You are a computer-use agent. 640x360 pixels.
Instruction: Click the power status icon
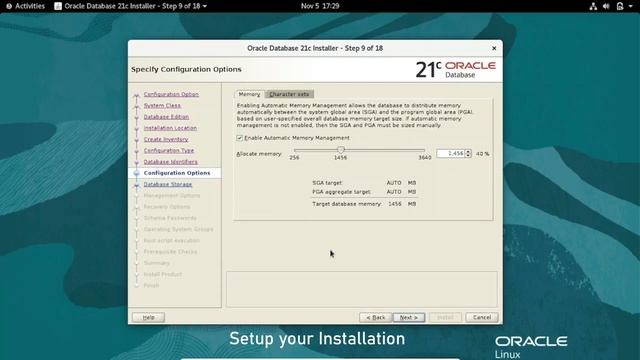tap(620, 6)
